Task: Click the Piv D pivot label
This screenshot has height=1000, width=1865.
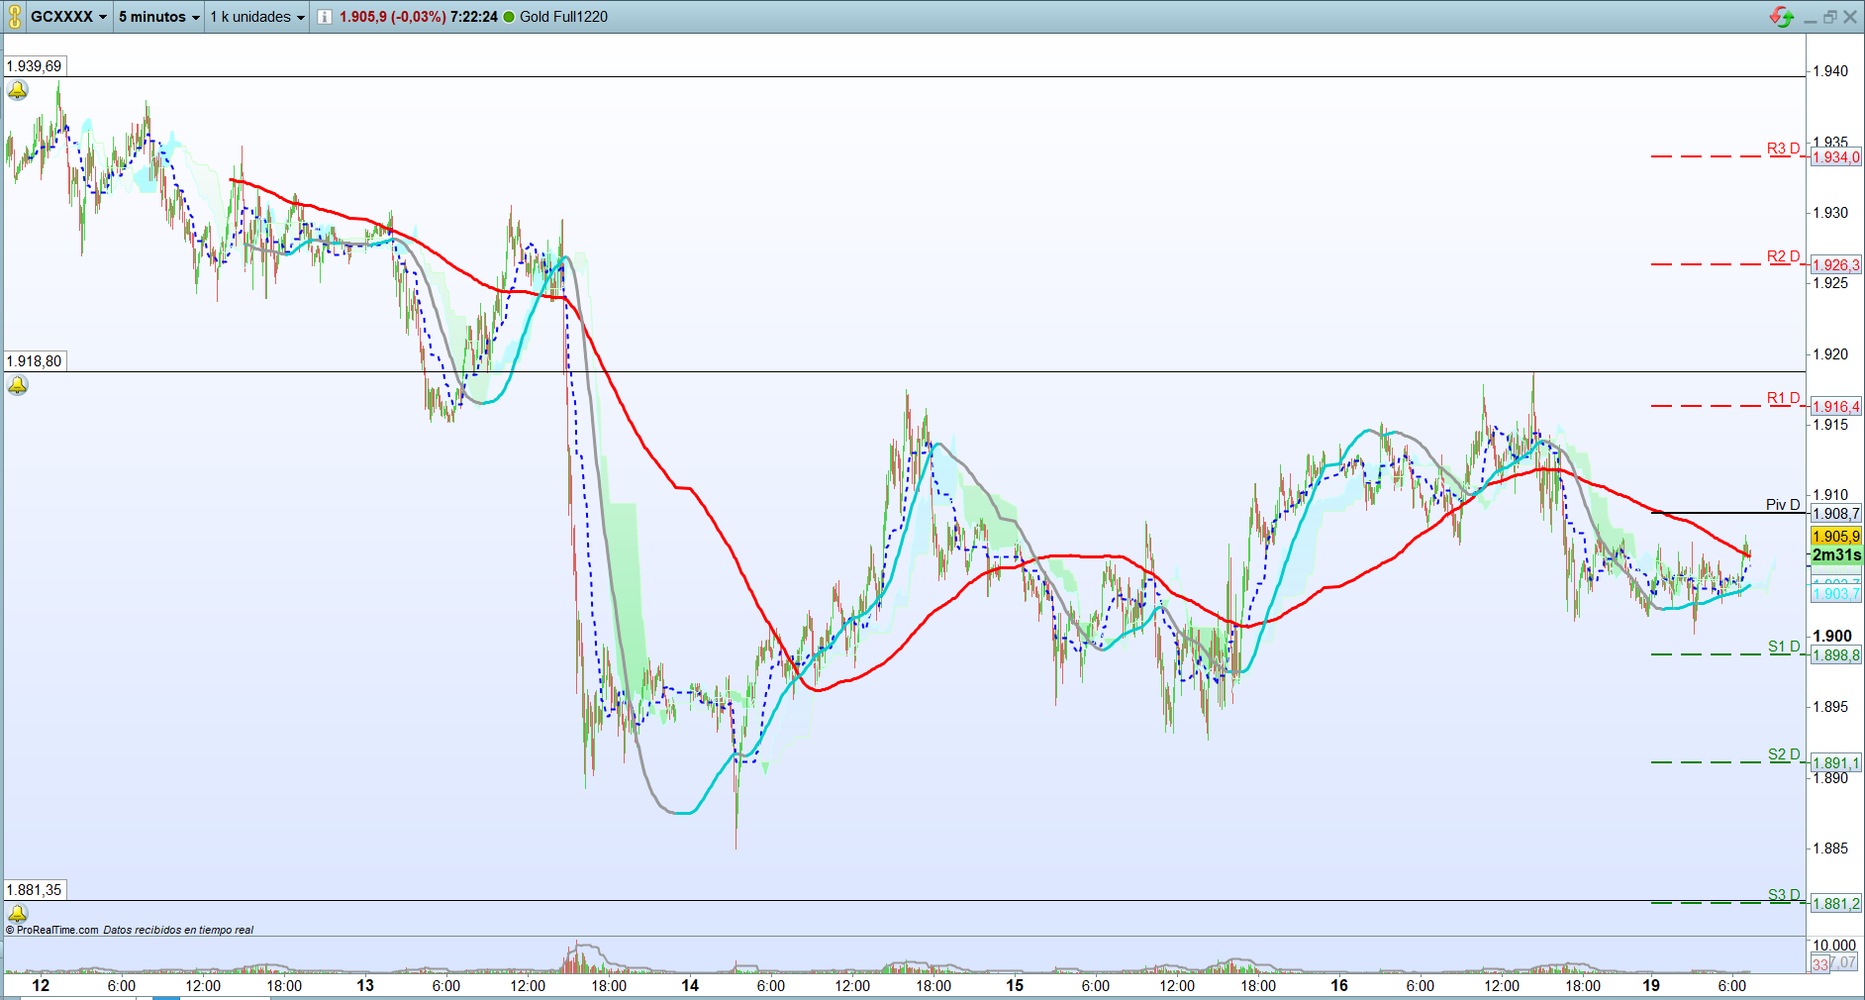Action: 1783,505
